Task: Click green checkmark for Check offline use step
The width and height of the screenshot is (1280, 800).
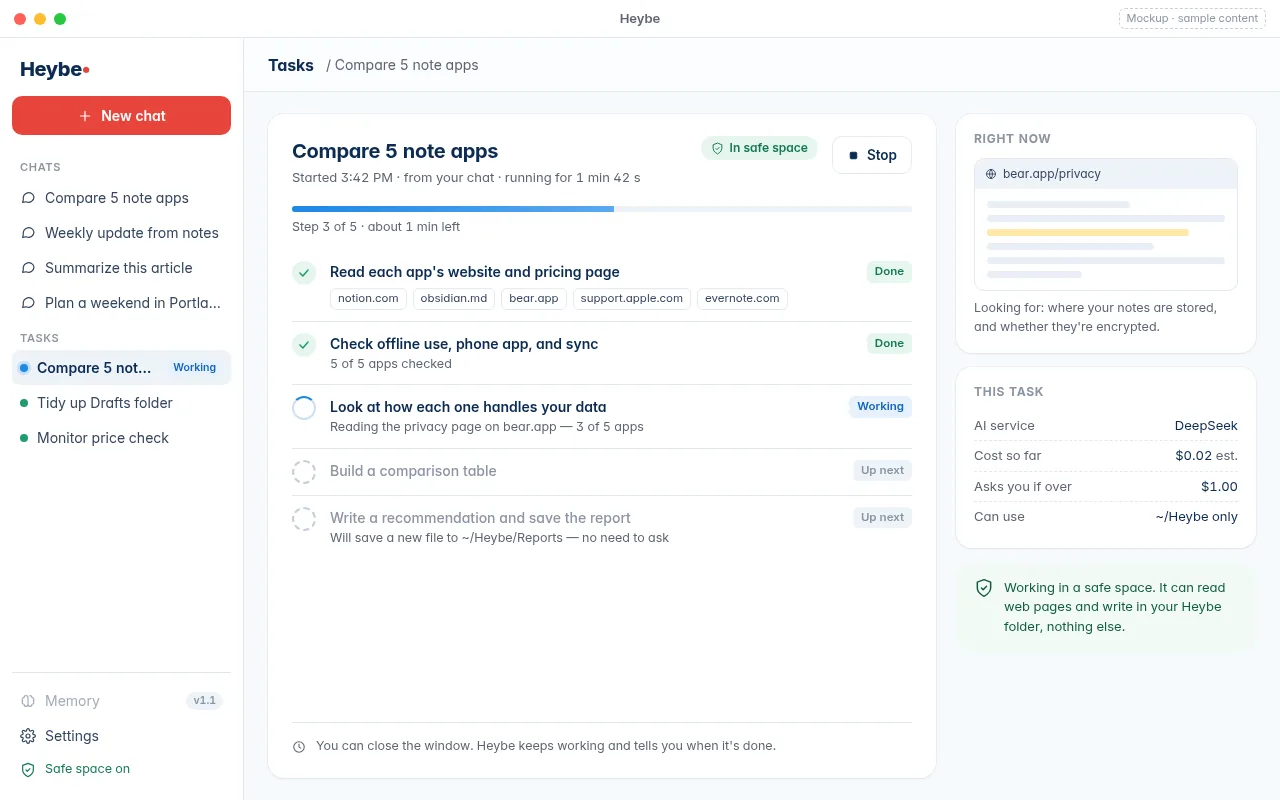Action: 304,345
